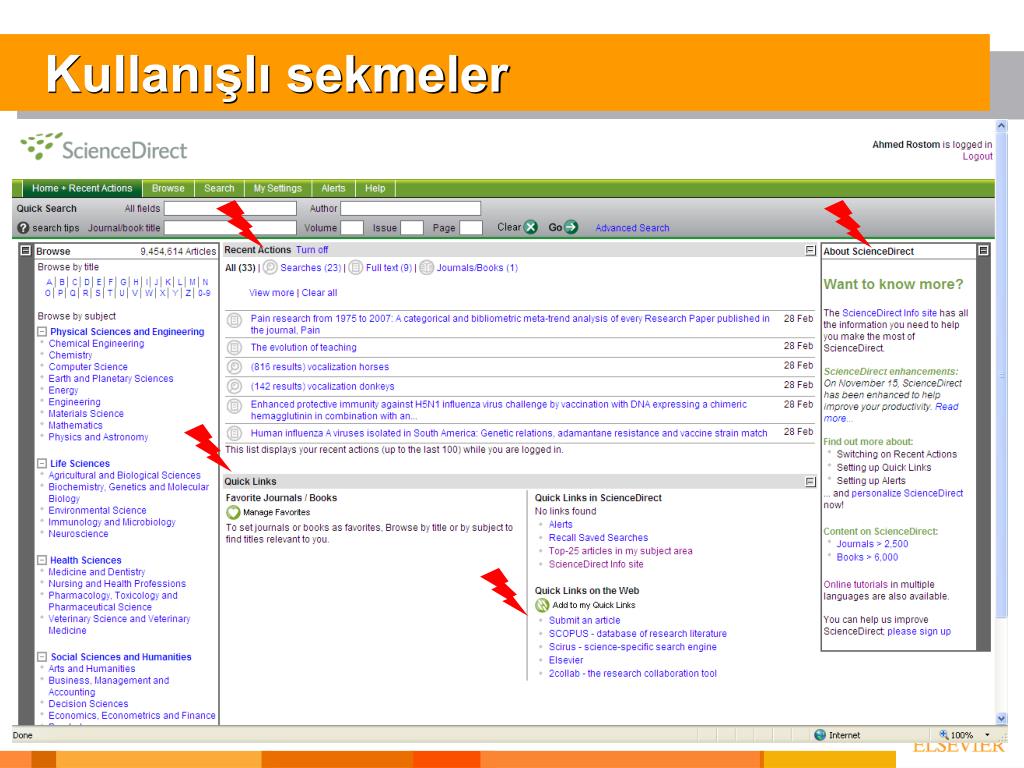1024x768 pixels.
Task: Open the Help tab
Action: tap(375, 188)
